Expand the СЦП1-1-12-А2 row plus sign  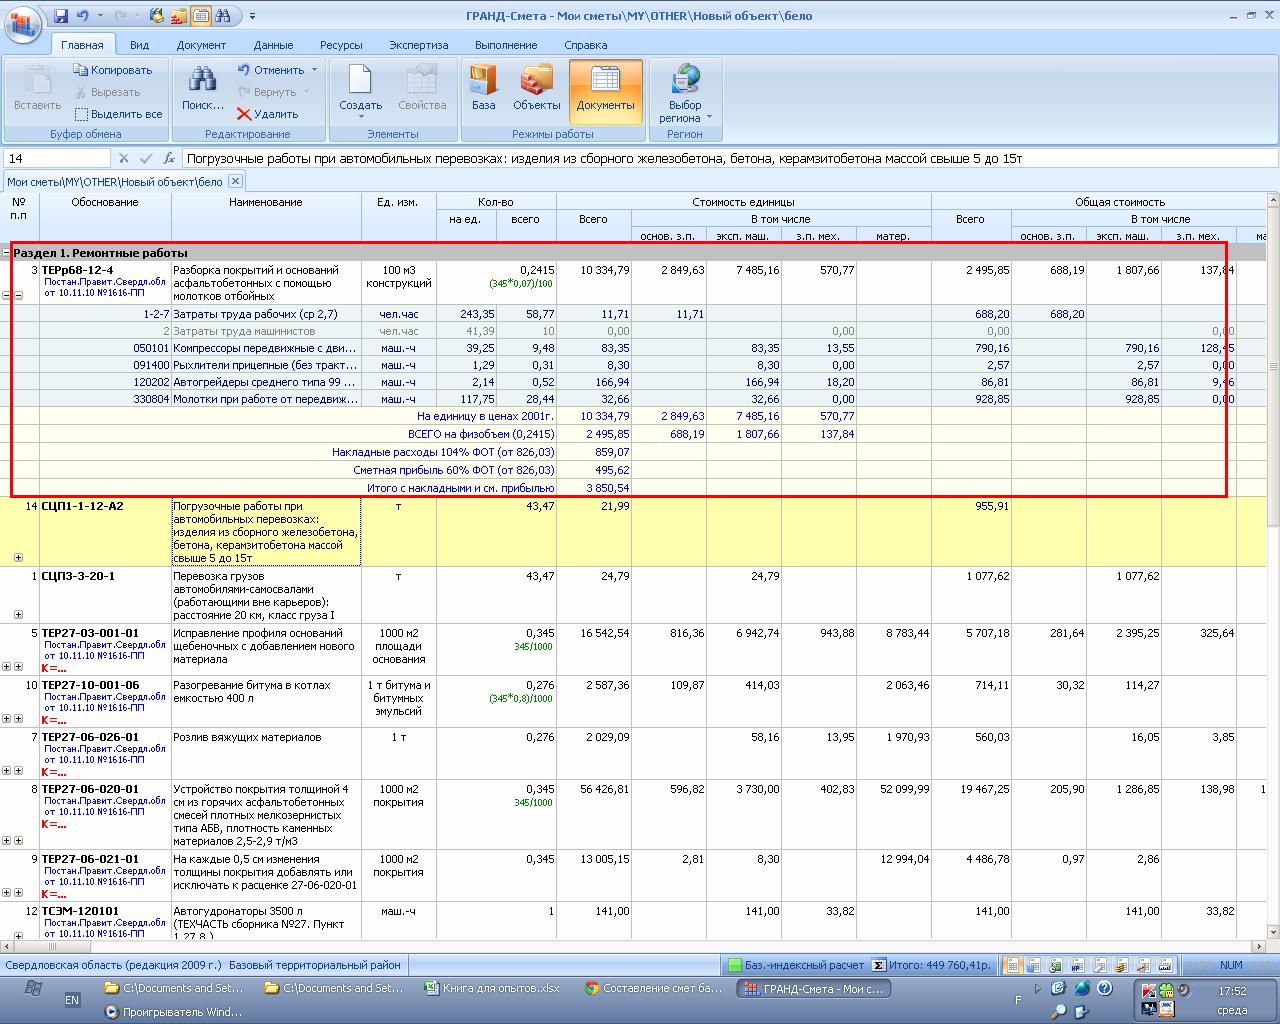point(18,558)
